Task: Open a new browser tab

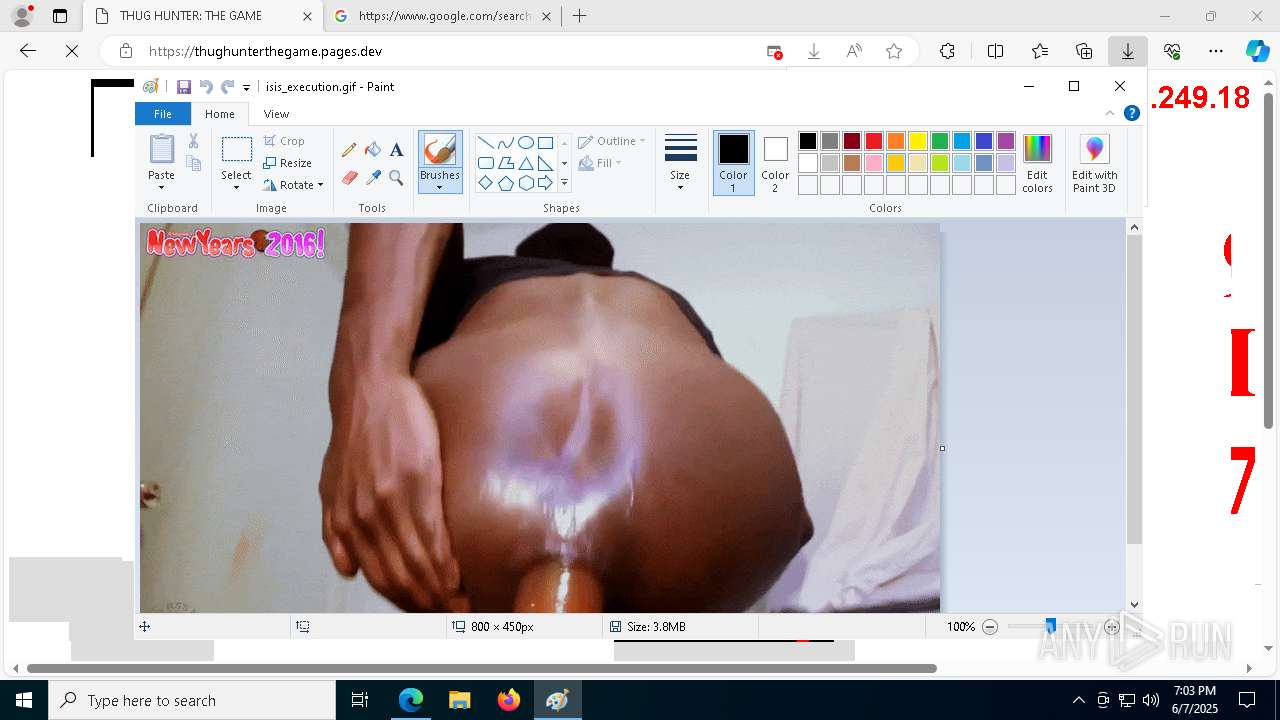Action: coord(579,16)
